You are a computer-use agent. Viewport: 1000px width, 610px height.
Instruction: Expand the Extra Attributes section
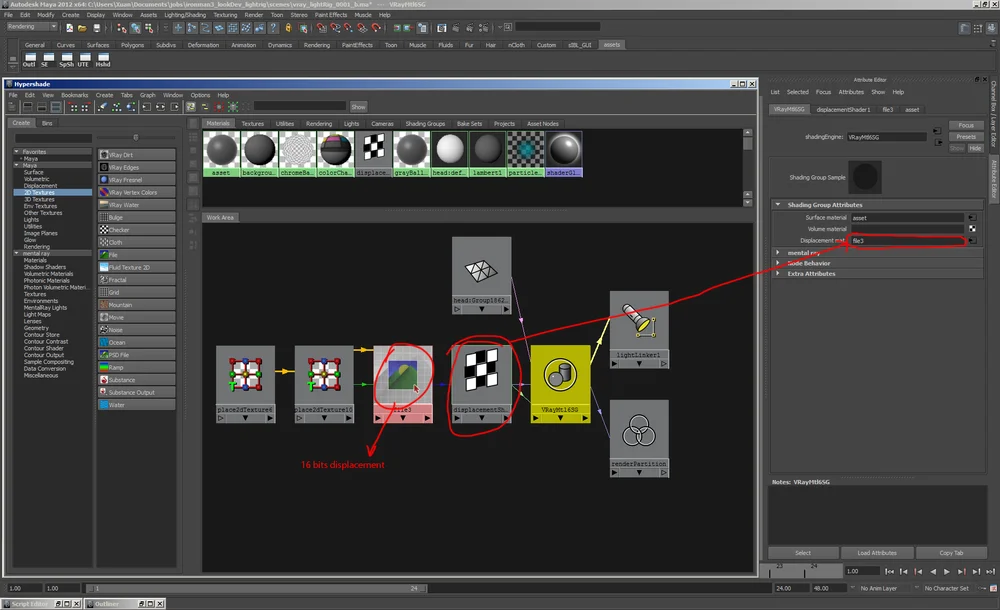point(810,274)
